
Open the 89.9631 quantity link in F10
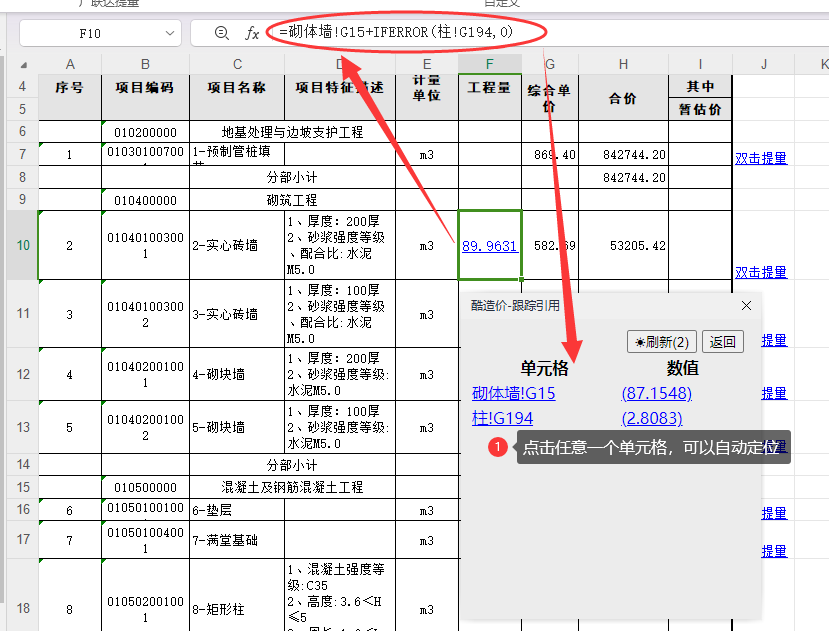pos(489,245)
